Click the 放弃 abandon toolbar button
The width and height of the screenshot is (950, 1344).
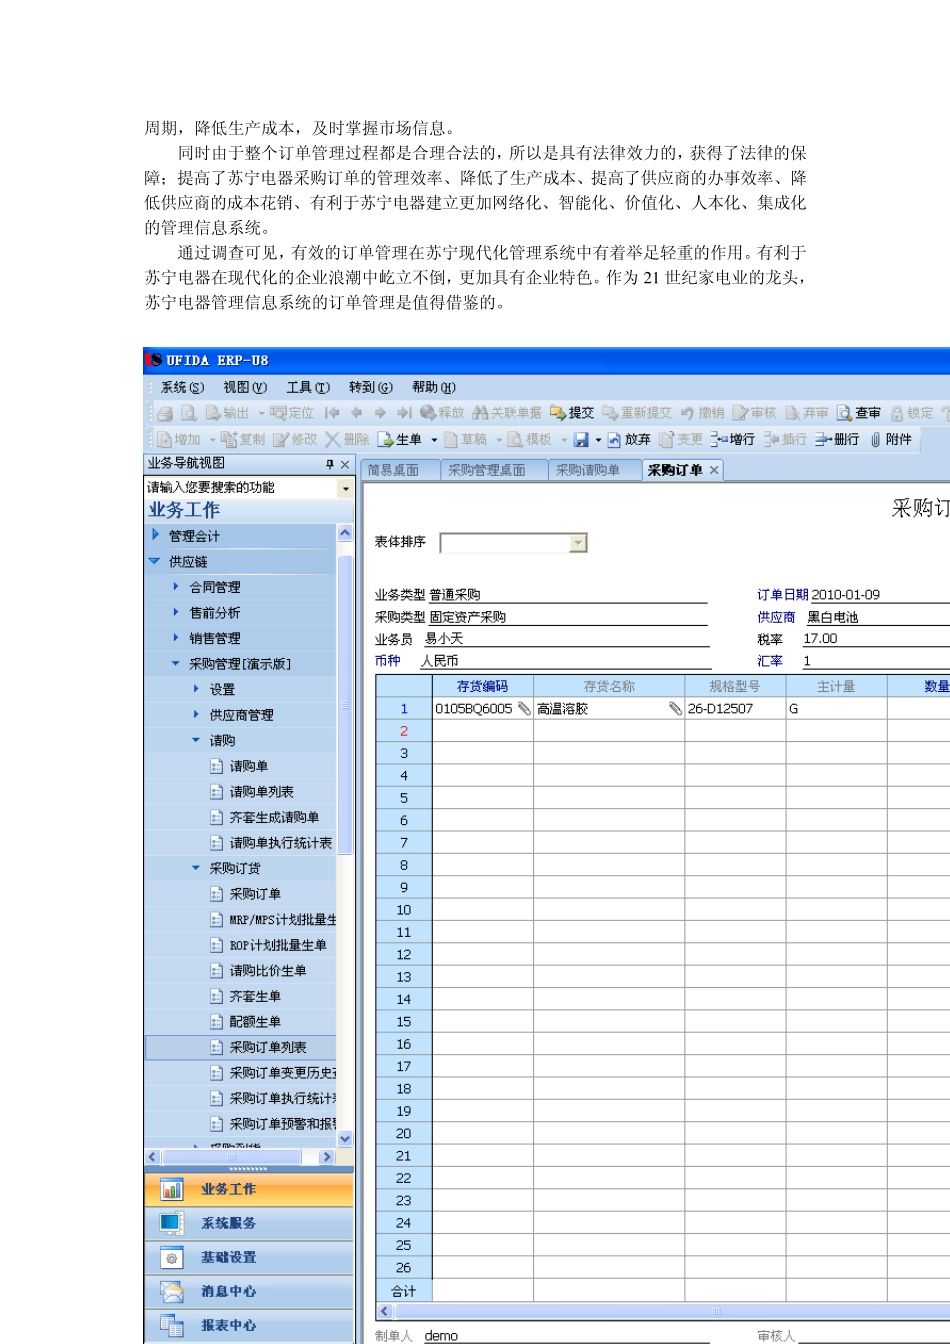point(629,439)
